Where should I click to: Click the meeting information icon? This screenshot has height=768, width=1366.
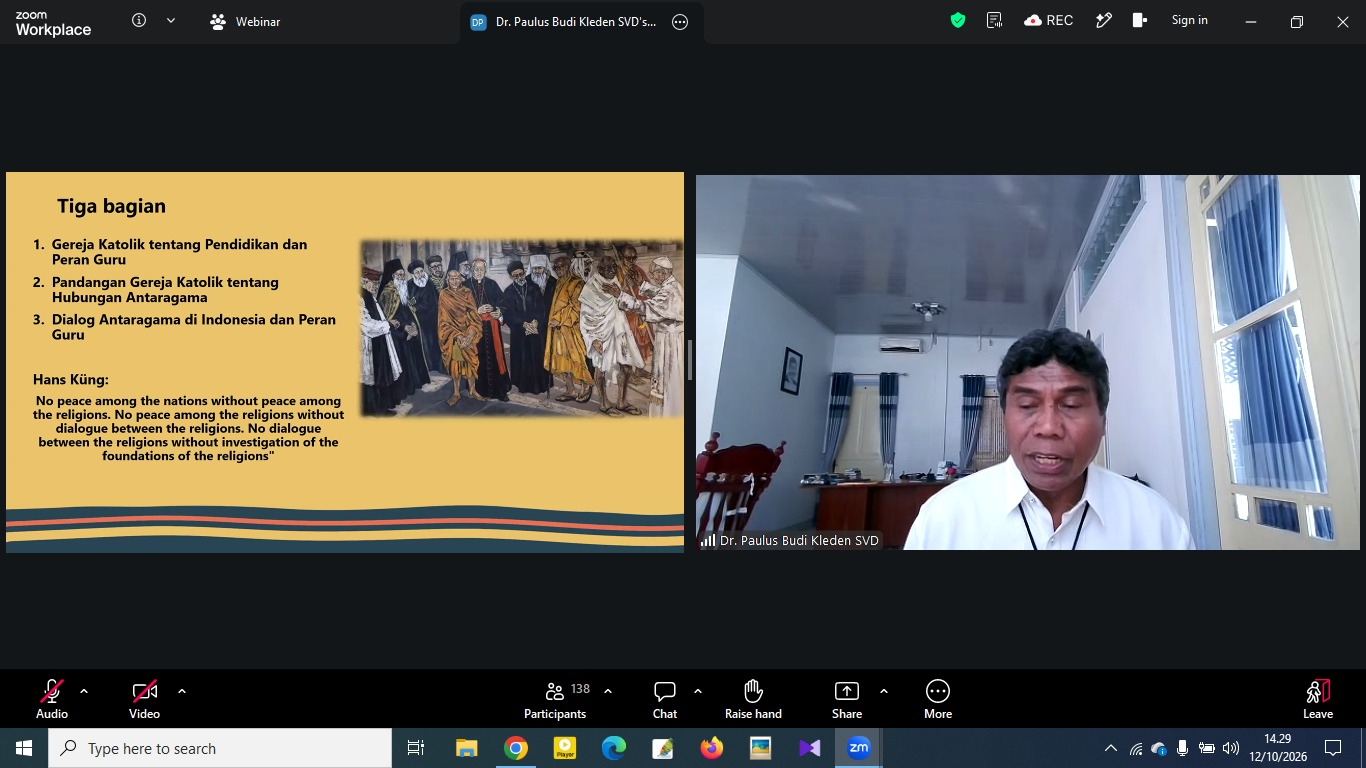coord(139,21)
